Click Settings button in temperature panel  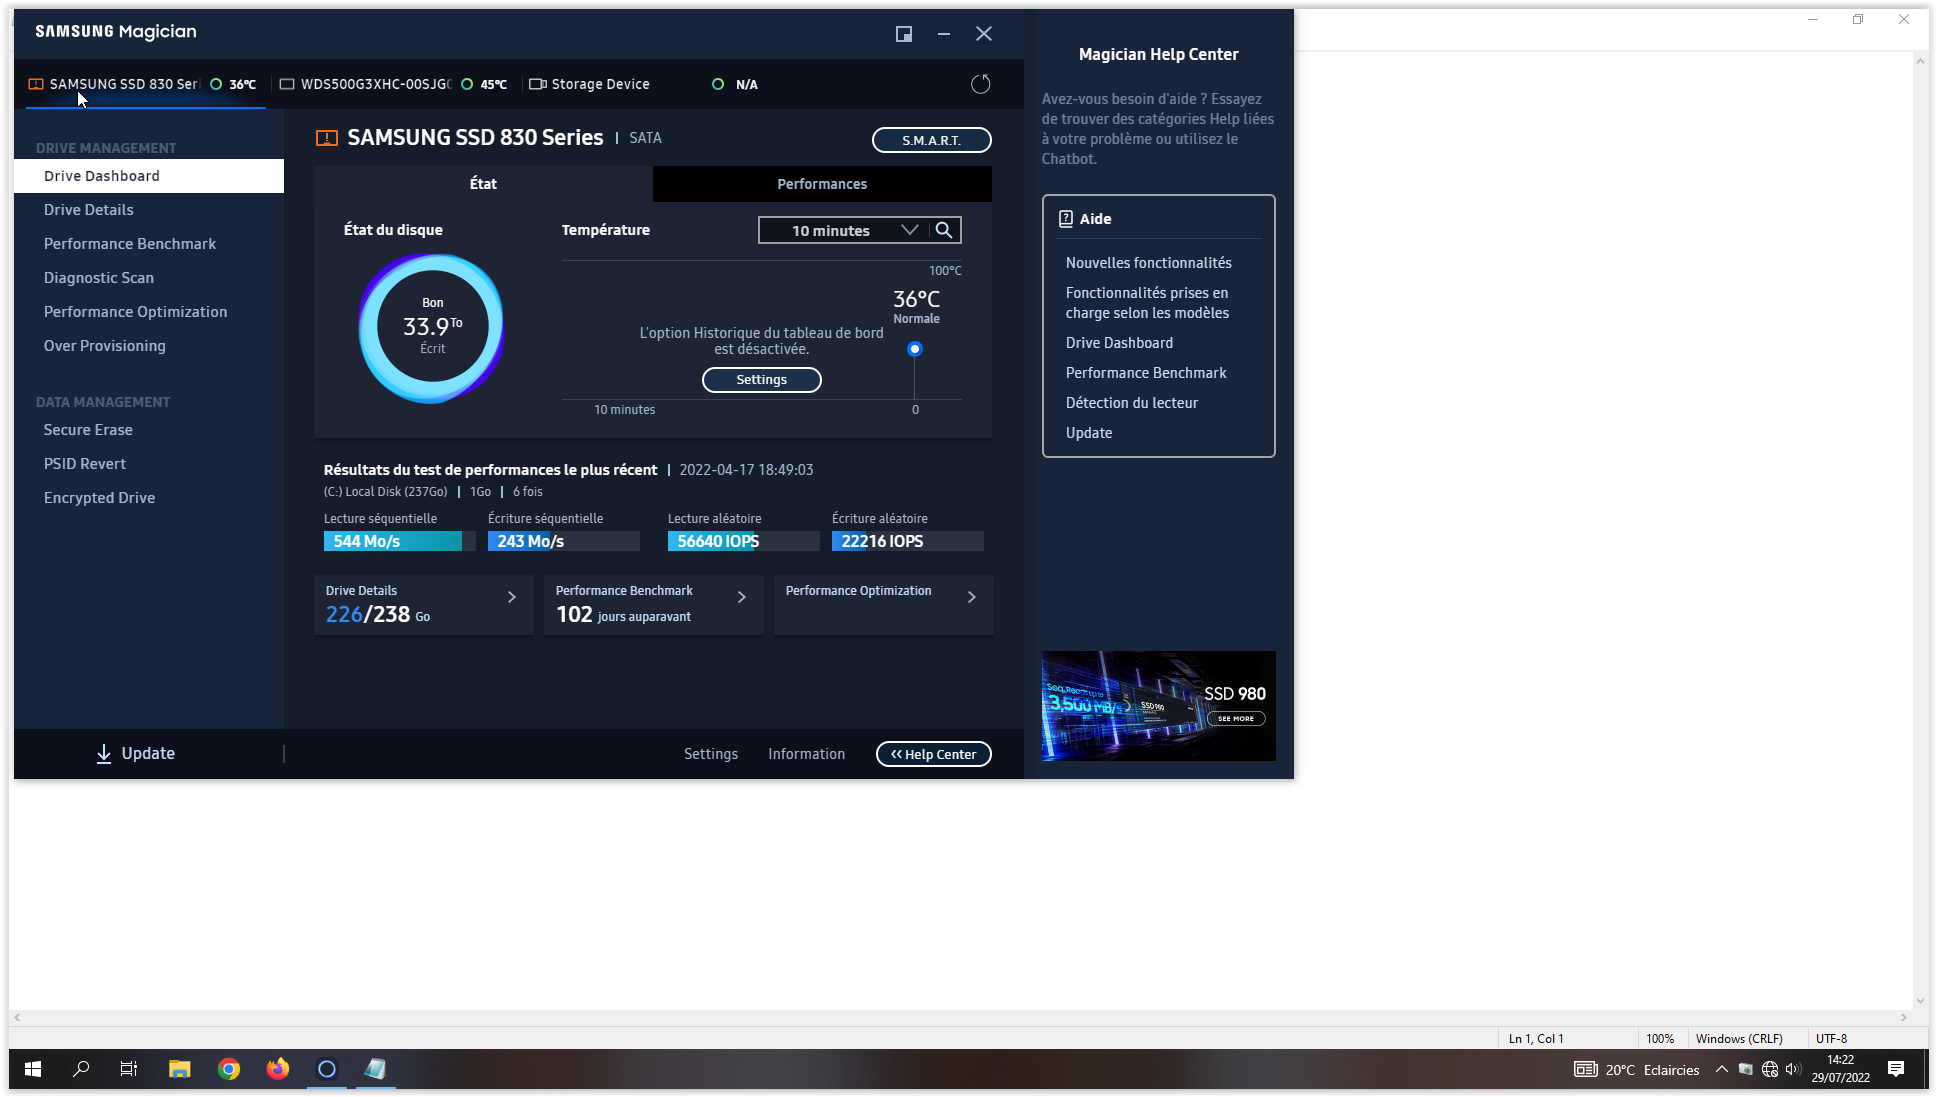762,380
